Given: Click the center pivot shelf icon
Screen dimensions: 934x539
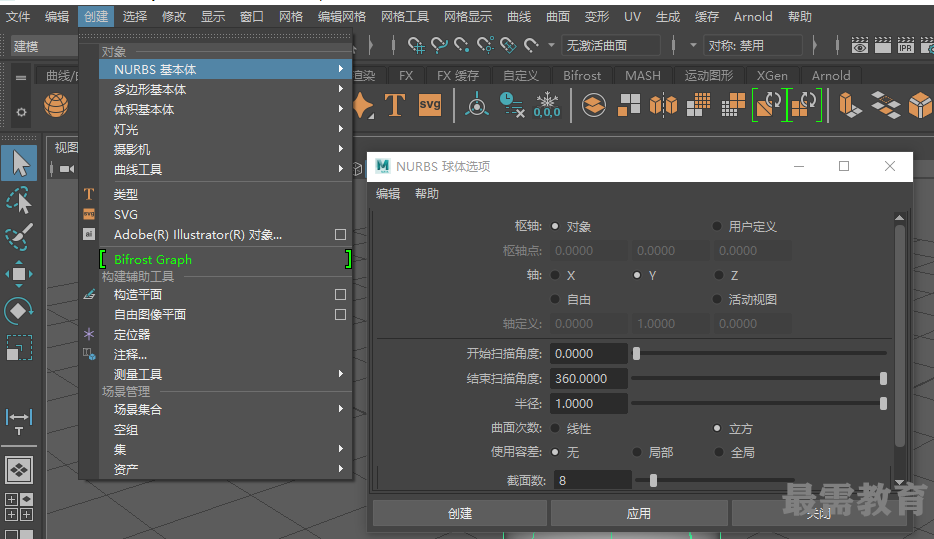Looking at the screenshot, I should click(x=477, y=105).
